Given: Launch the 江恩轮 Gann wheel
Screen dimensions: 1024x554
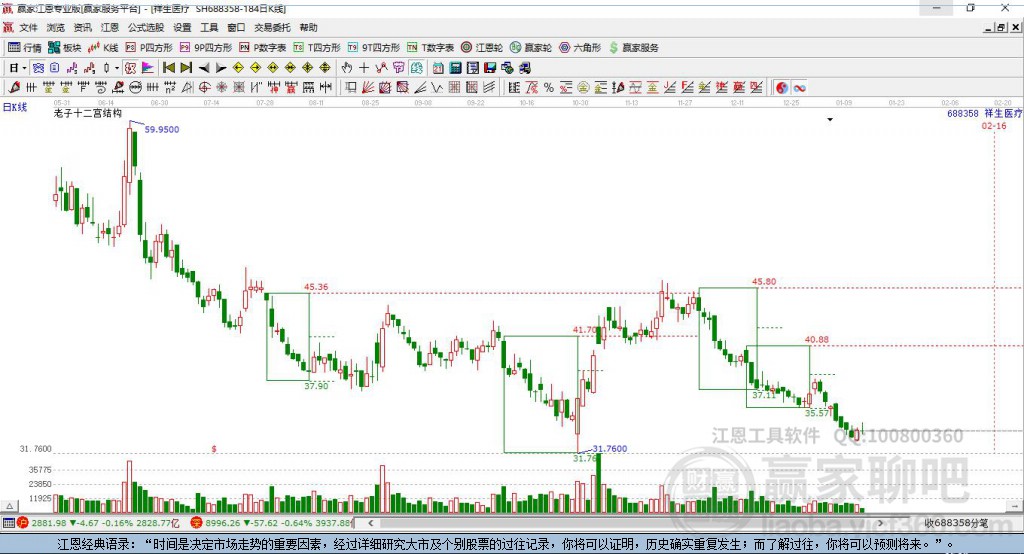Looking at the screenshot, I should pos(482,48).
